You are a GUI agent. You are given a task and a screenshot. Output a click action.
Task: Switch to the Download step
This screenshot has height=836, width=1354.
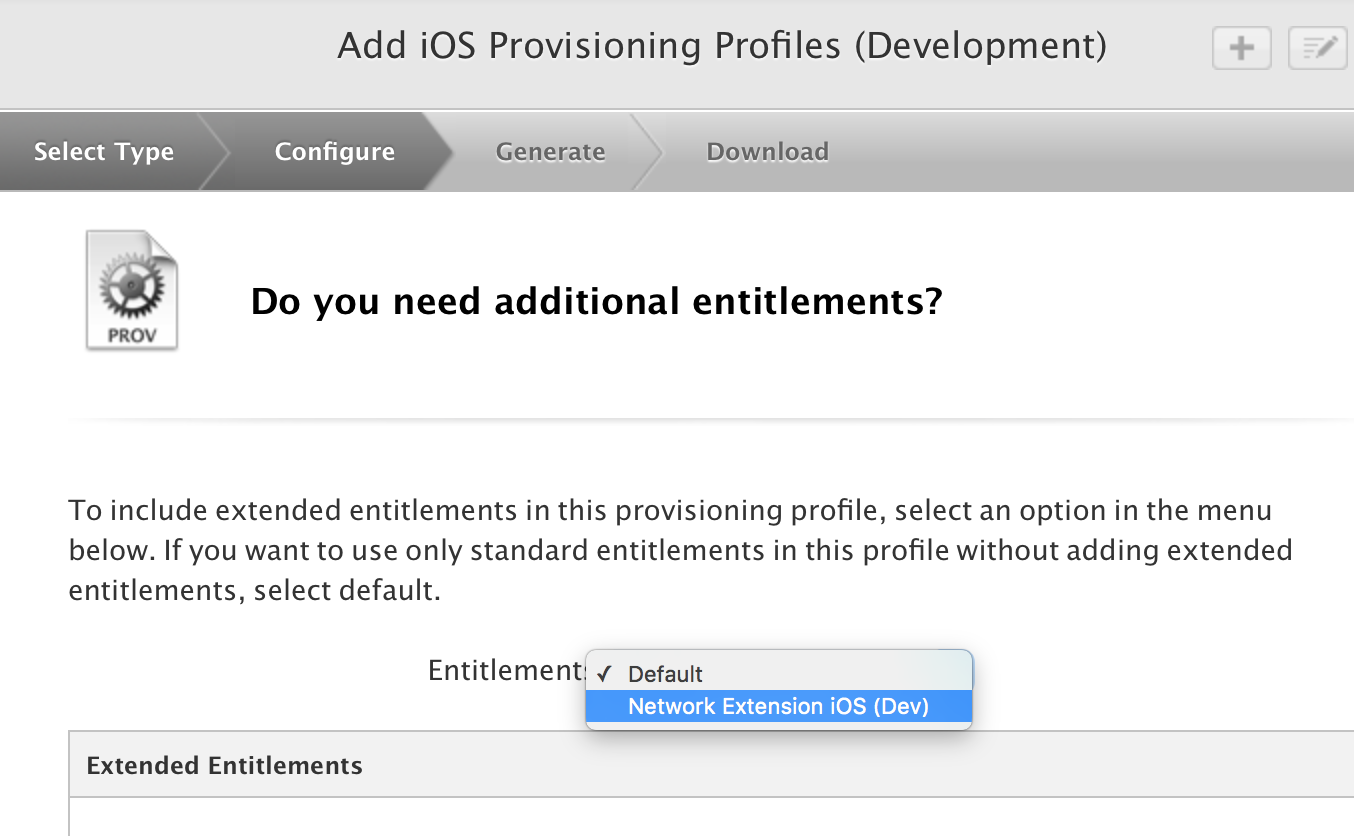[x=767, y=152]
